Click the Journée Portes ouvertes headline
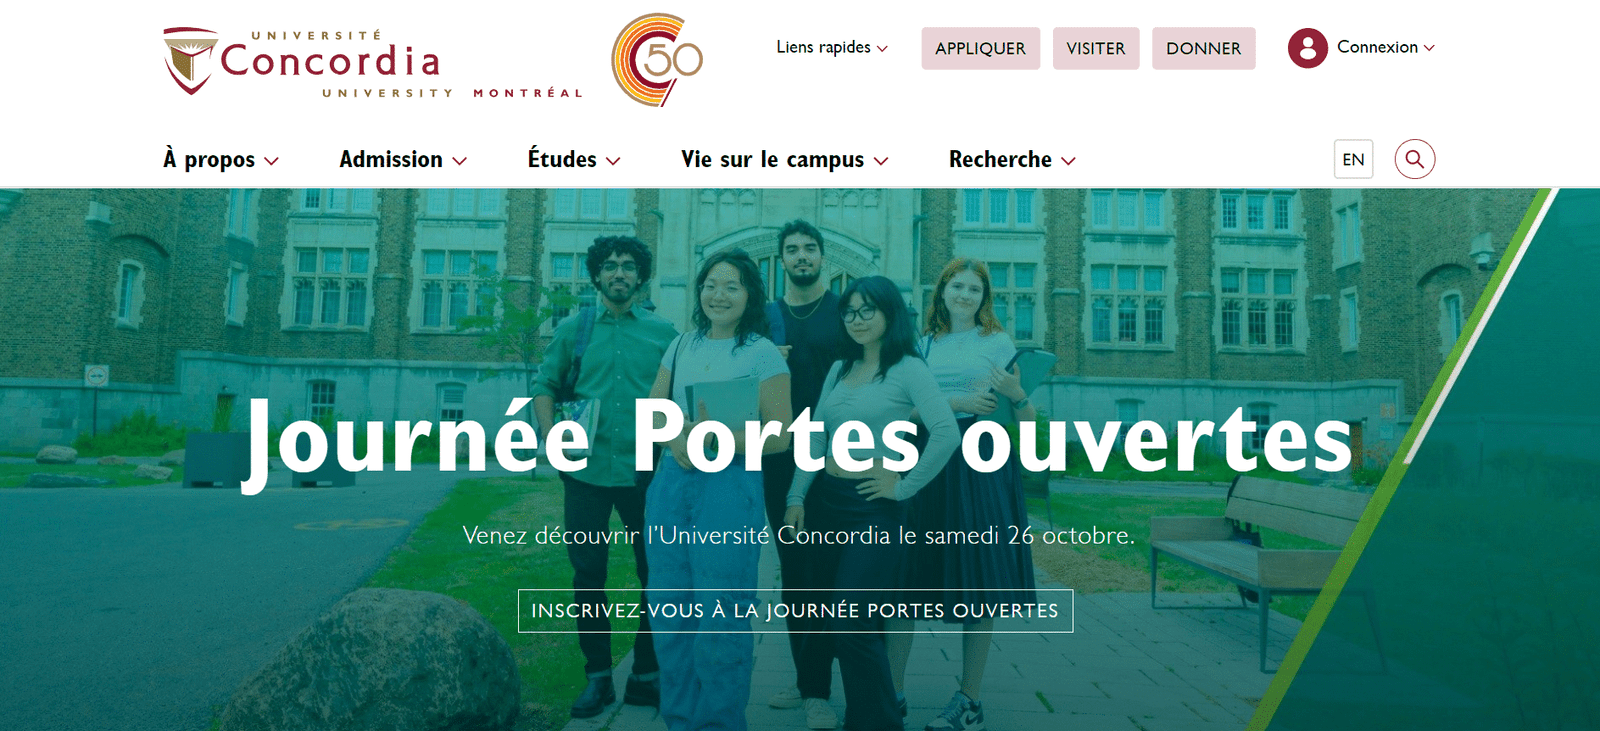This screenshot has width=1600, height=731. (797, 440)
